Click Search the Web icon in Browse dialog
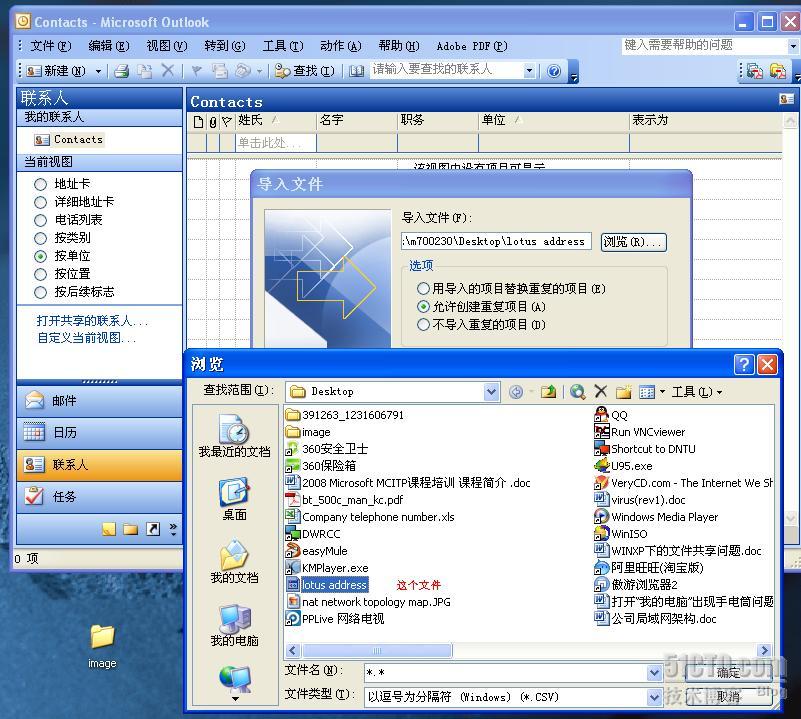 point(578,392)
